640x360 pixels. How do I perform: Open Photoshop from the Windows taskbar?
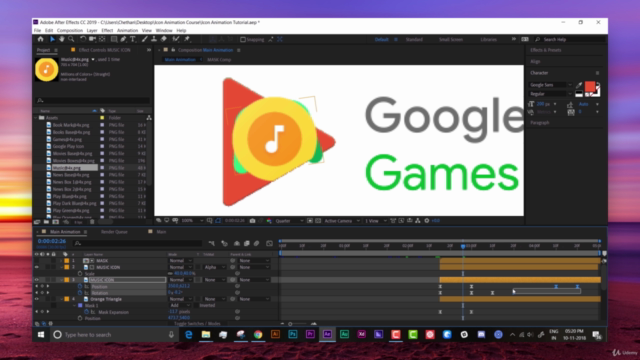point(293,334)
